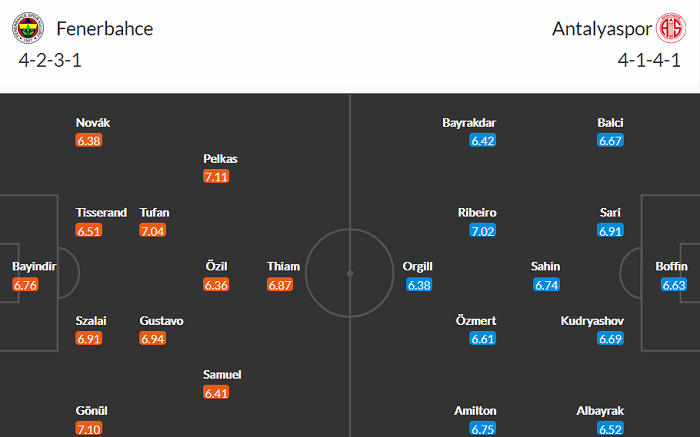
Task: Click Balci's 6.67 rating badge
Action: point(611,141)
